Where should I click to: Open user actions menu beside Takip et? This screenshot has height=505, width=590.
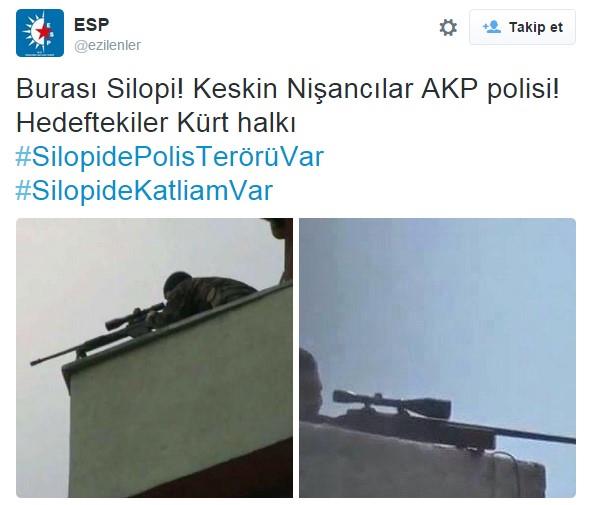448,27
